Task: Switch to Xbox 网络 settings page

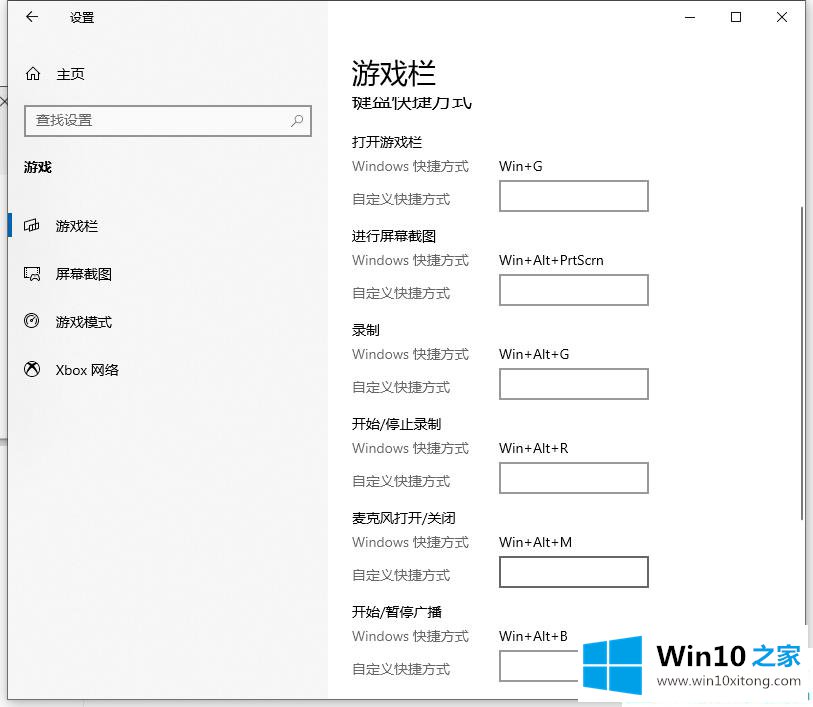Action: (87, 370)
